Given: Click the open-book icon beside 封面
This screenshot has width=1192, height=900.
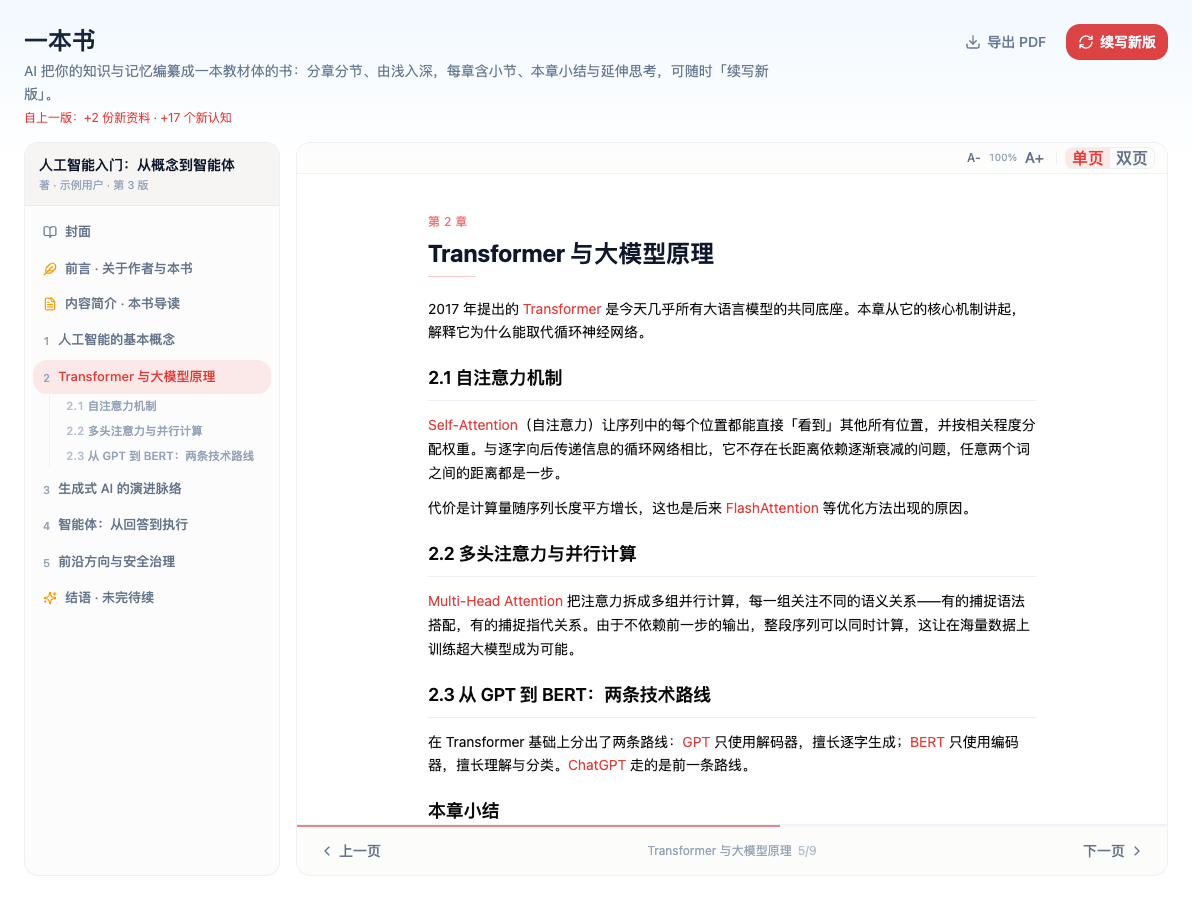Looking at the screenshot, I should 49,232.
